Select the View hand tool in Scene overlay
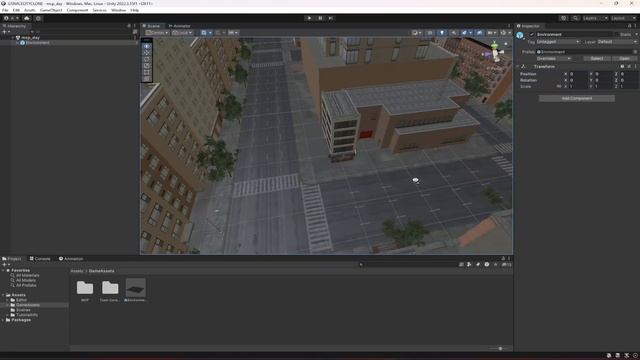640x360 pixels. 147,46
